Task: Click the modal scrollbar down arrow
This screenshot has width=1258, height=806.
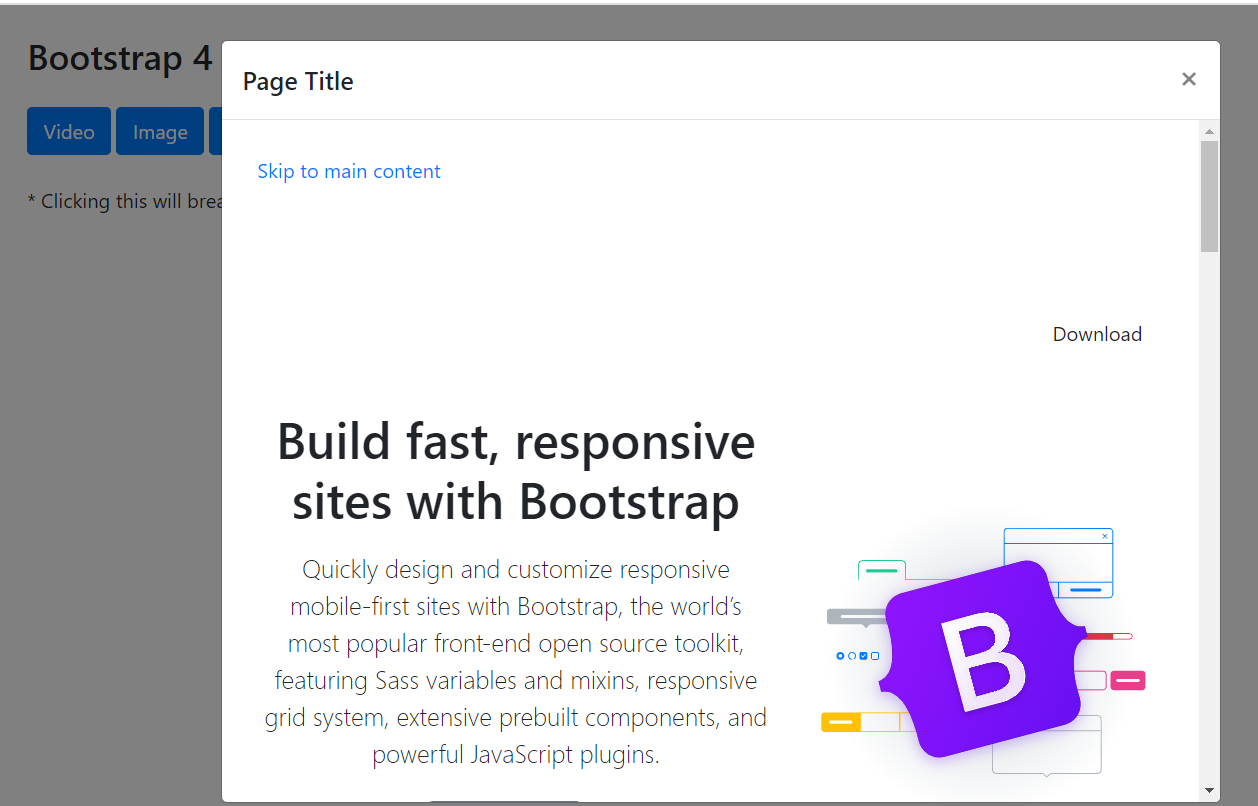Action: click(1209, 791)
